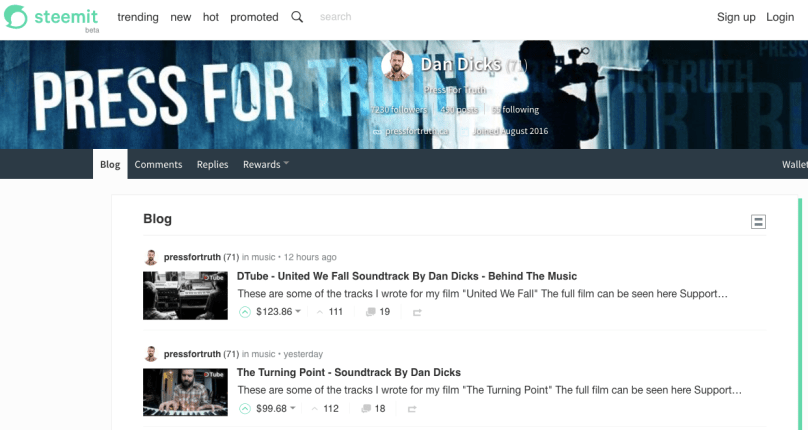Image resolution: width=808 pixels, height=430 pixels.
Task: Switch to the Replies tab
Action: (x=212, y=164)
